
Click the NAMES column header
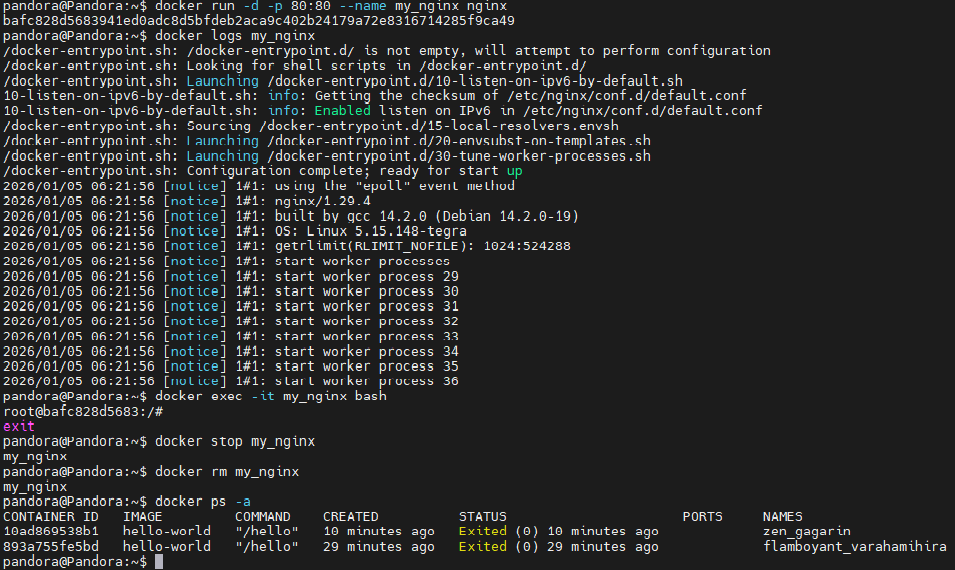point(782,516)
